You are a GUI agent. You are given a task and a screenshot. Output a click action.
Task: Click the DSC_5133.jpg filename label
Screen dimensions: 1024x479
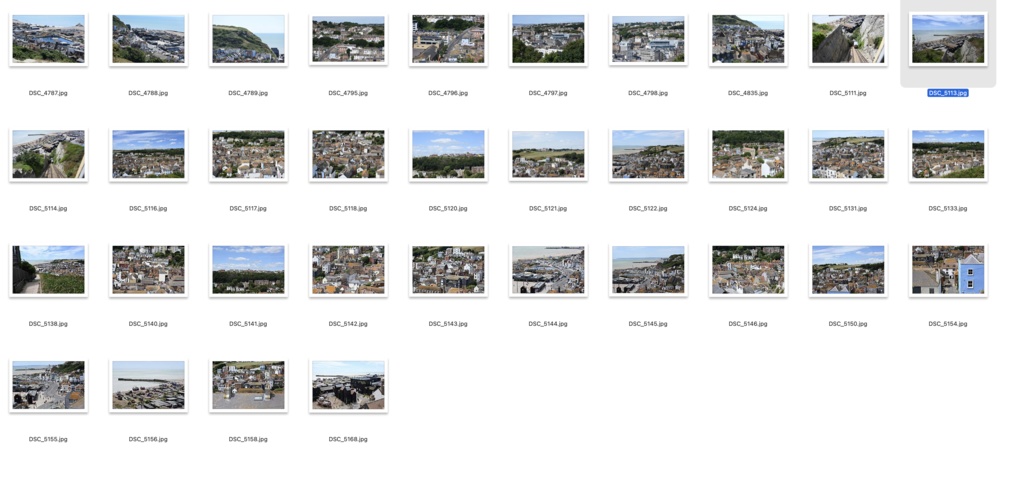click(x=948, y=208)
